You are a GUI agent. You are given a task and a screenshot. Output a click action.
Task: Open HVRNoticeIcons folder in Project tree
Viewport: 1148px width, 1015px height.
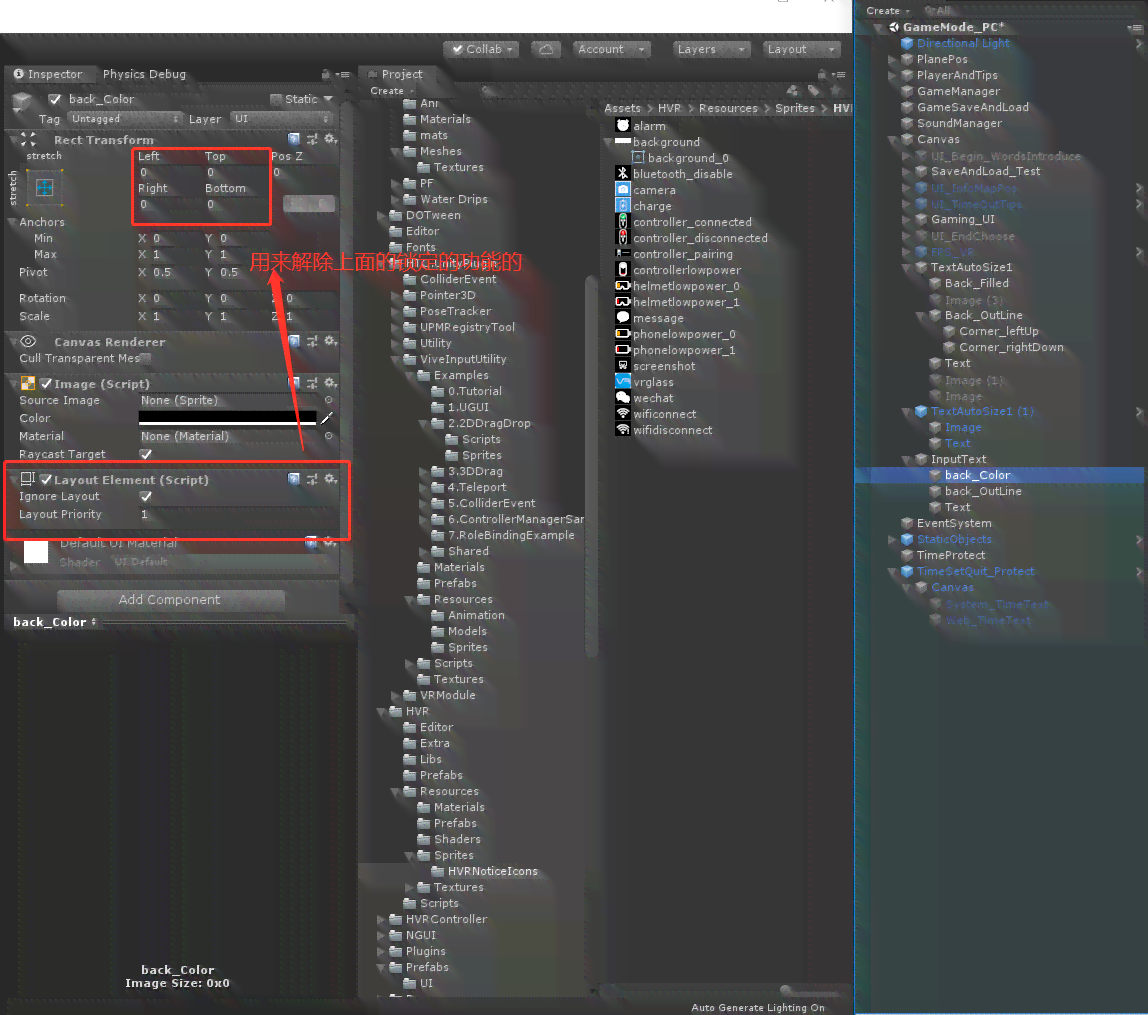[493, 871]
